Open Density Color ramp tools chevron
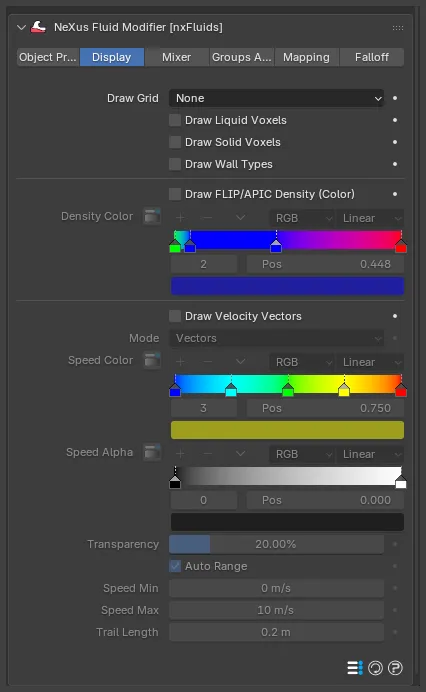The width and height of the screenshot is (426, 692). pos(240,218)
